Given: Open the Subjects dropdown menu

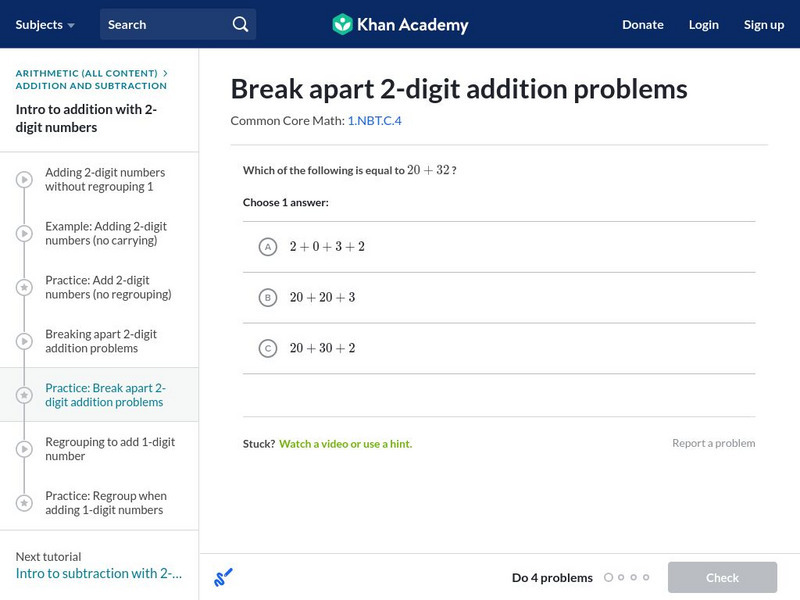Looking at the screenshot, I should pyautogui.click(x=45, y=24).
